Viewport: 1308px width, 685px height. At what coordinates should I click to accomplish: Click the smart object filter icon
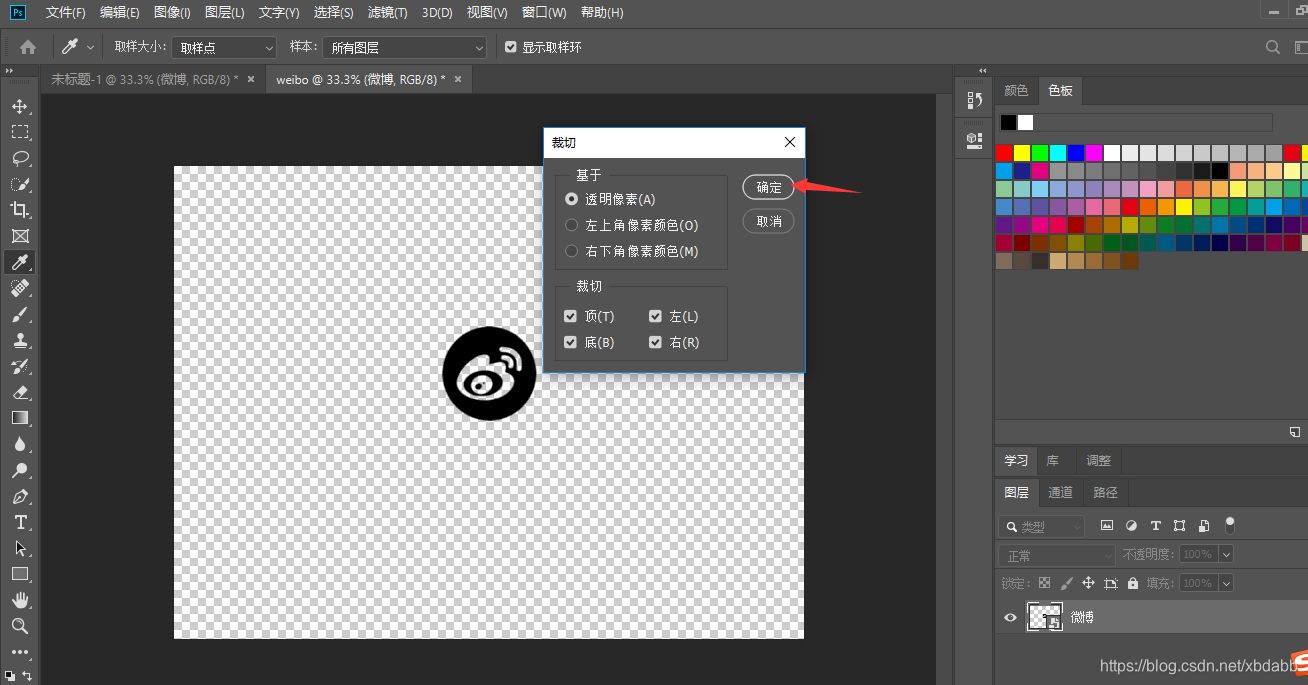pyautogui.click(x=1204, y=525)
